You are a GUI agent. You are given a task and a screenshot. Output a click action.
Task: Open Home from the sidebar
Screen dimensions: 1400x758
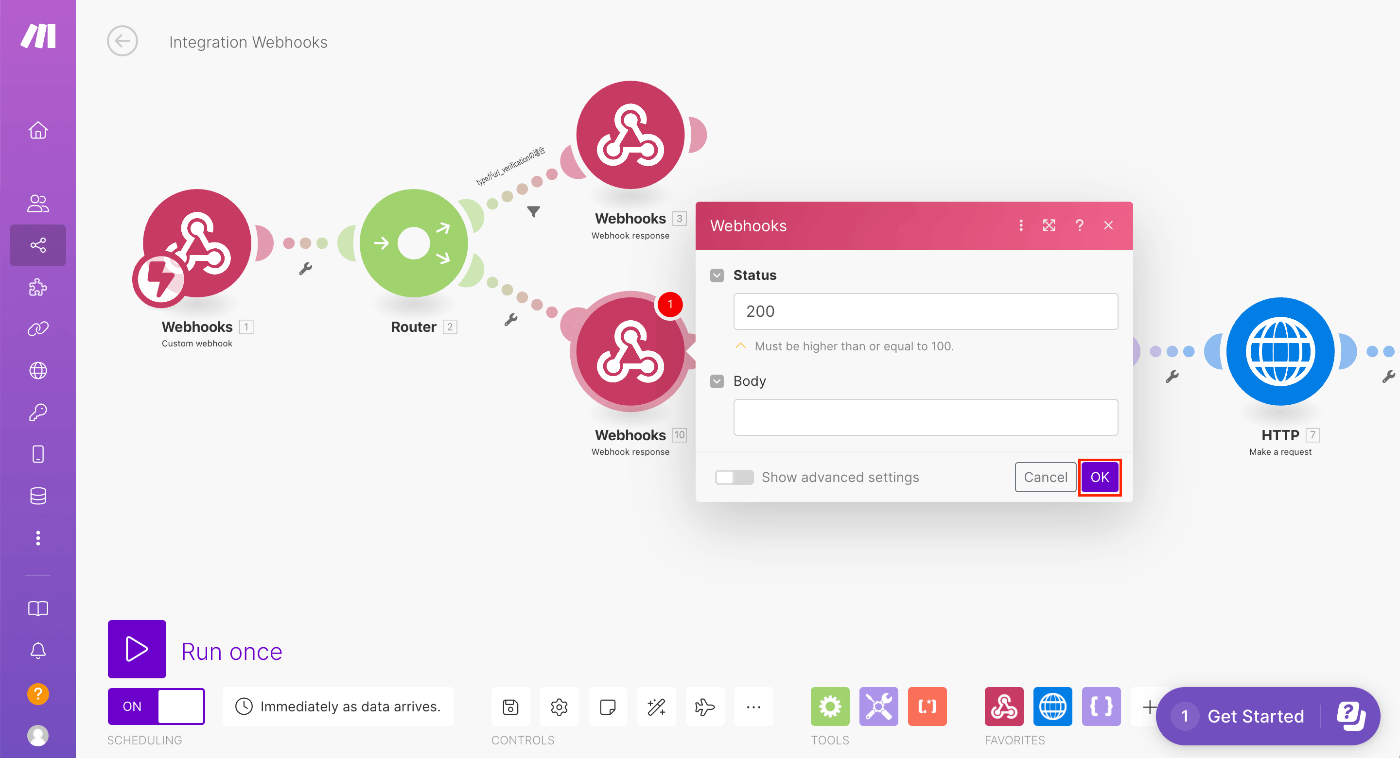click(38, 130)
